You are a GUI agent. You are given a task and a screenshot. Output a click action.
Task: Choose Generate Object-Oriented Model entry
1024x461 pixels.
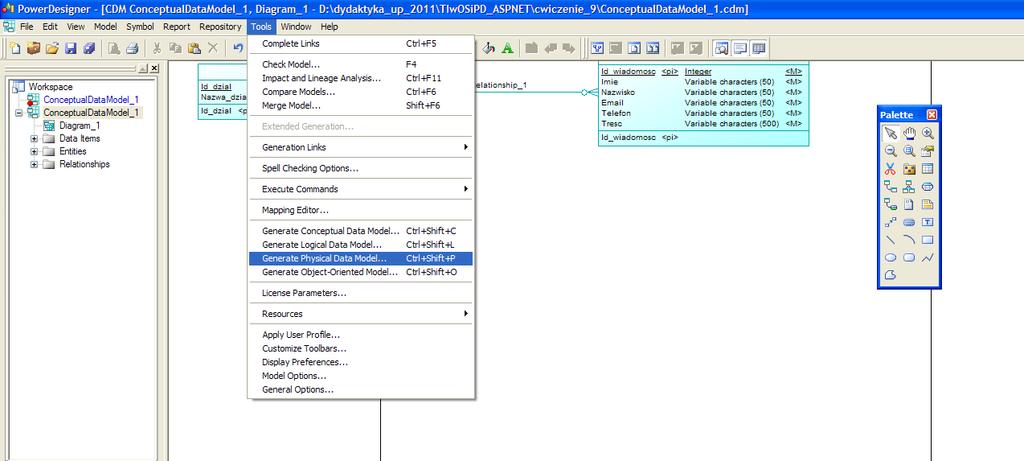tap(361, 272)
